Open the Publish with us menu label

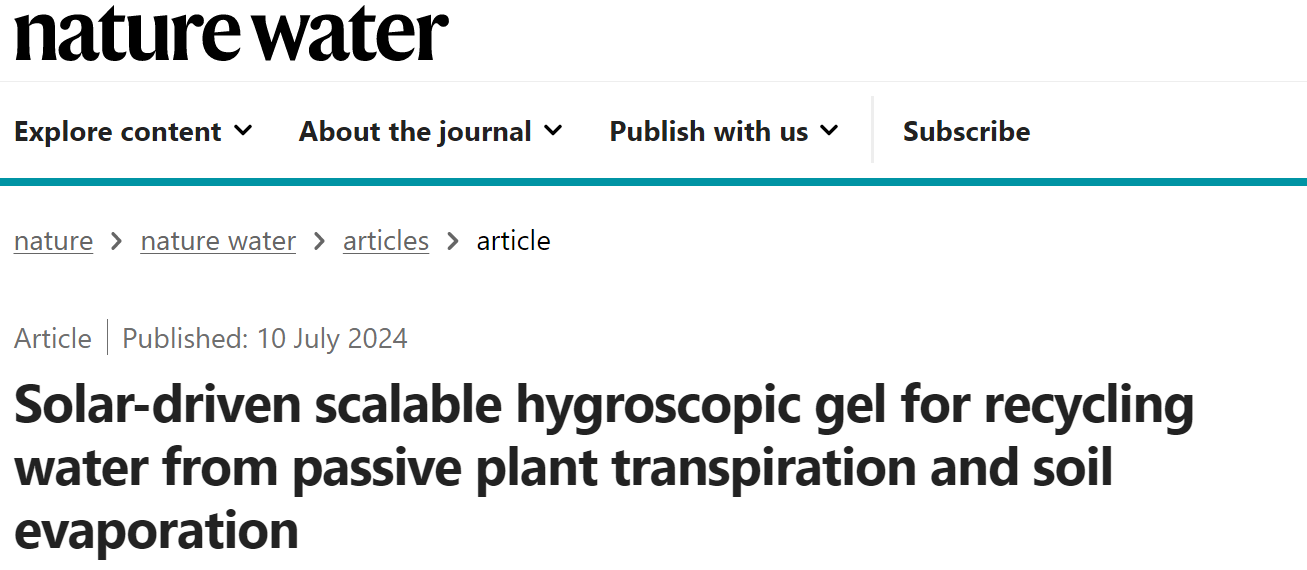(x=709, y=131)
